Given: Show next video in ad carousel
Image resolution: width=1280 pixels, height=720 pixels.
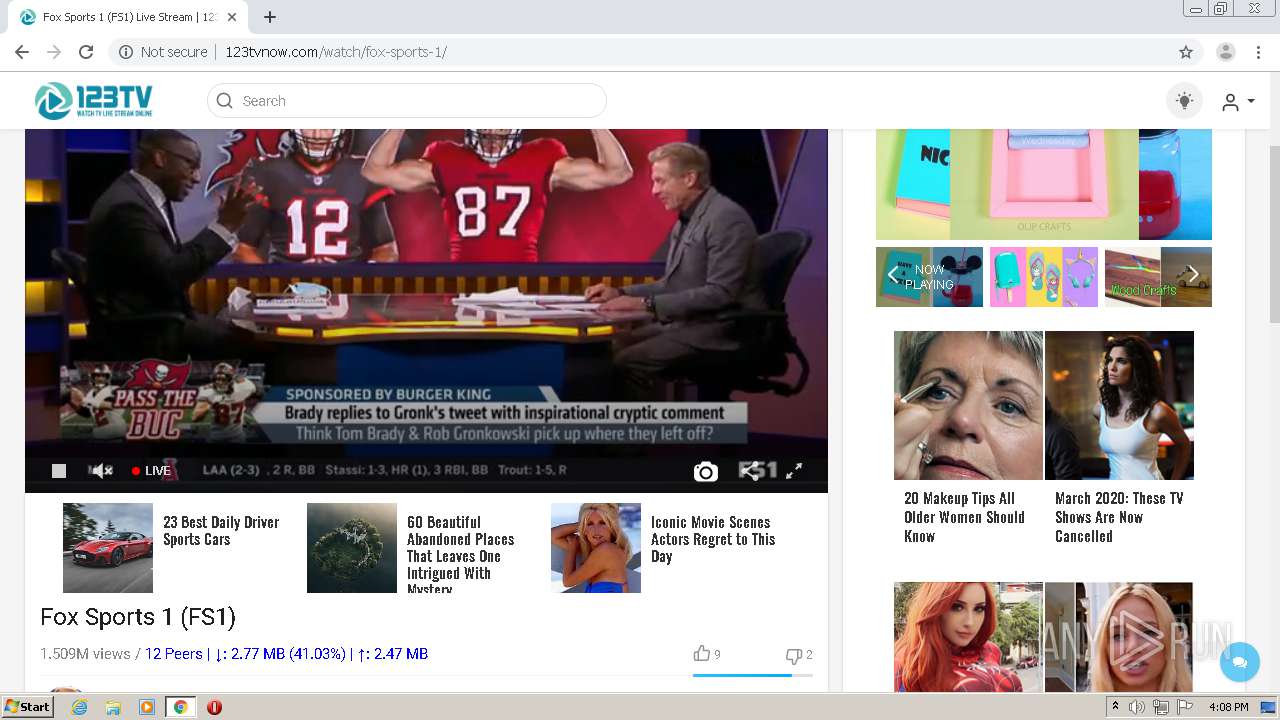Looking at the screenshot, I should [1193, 276].
